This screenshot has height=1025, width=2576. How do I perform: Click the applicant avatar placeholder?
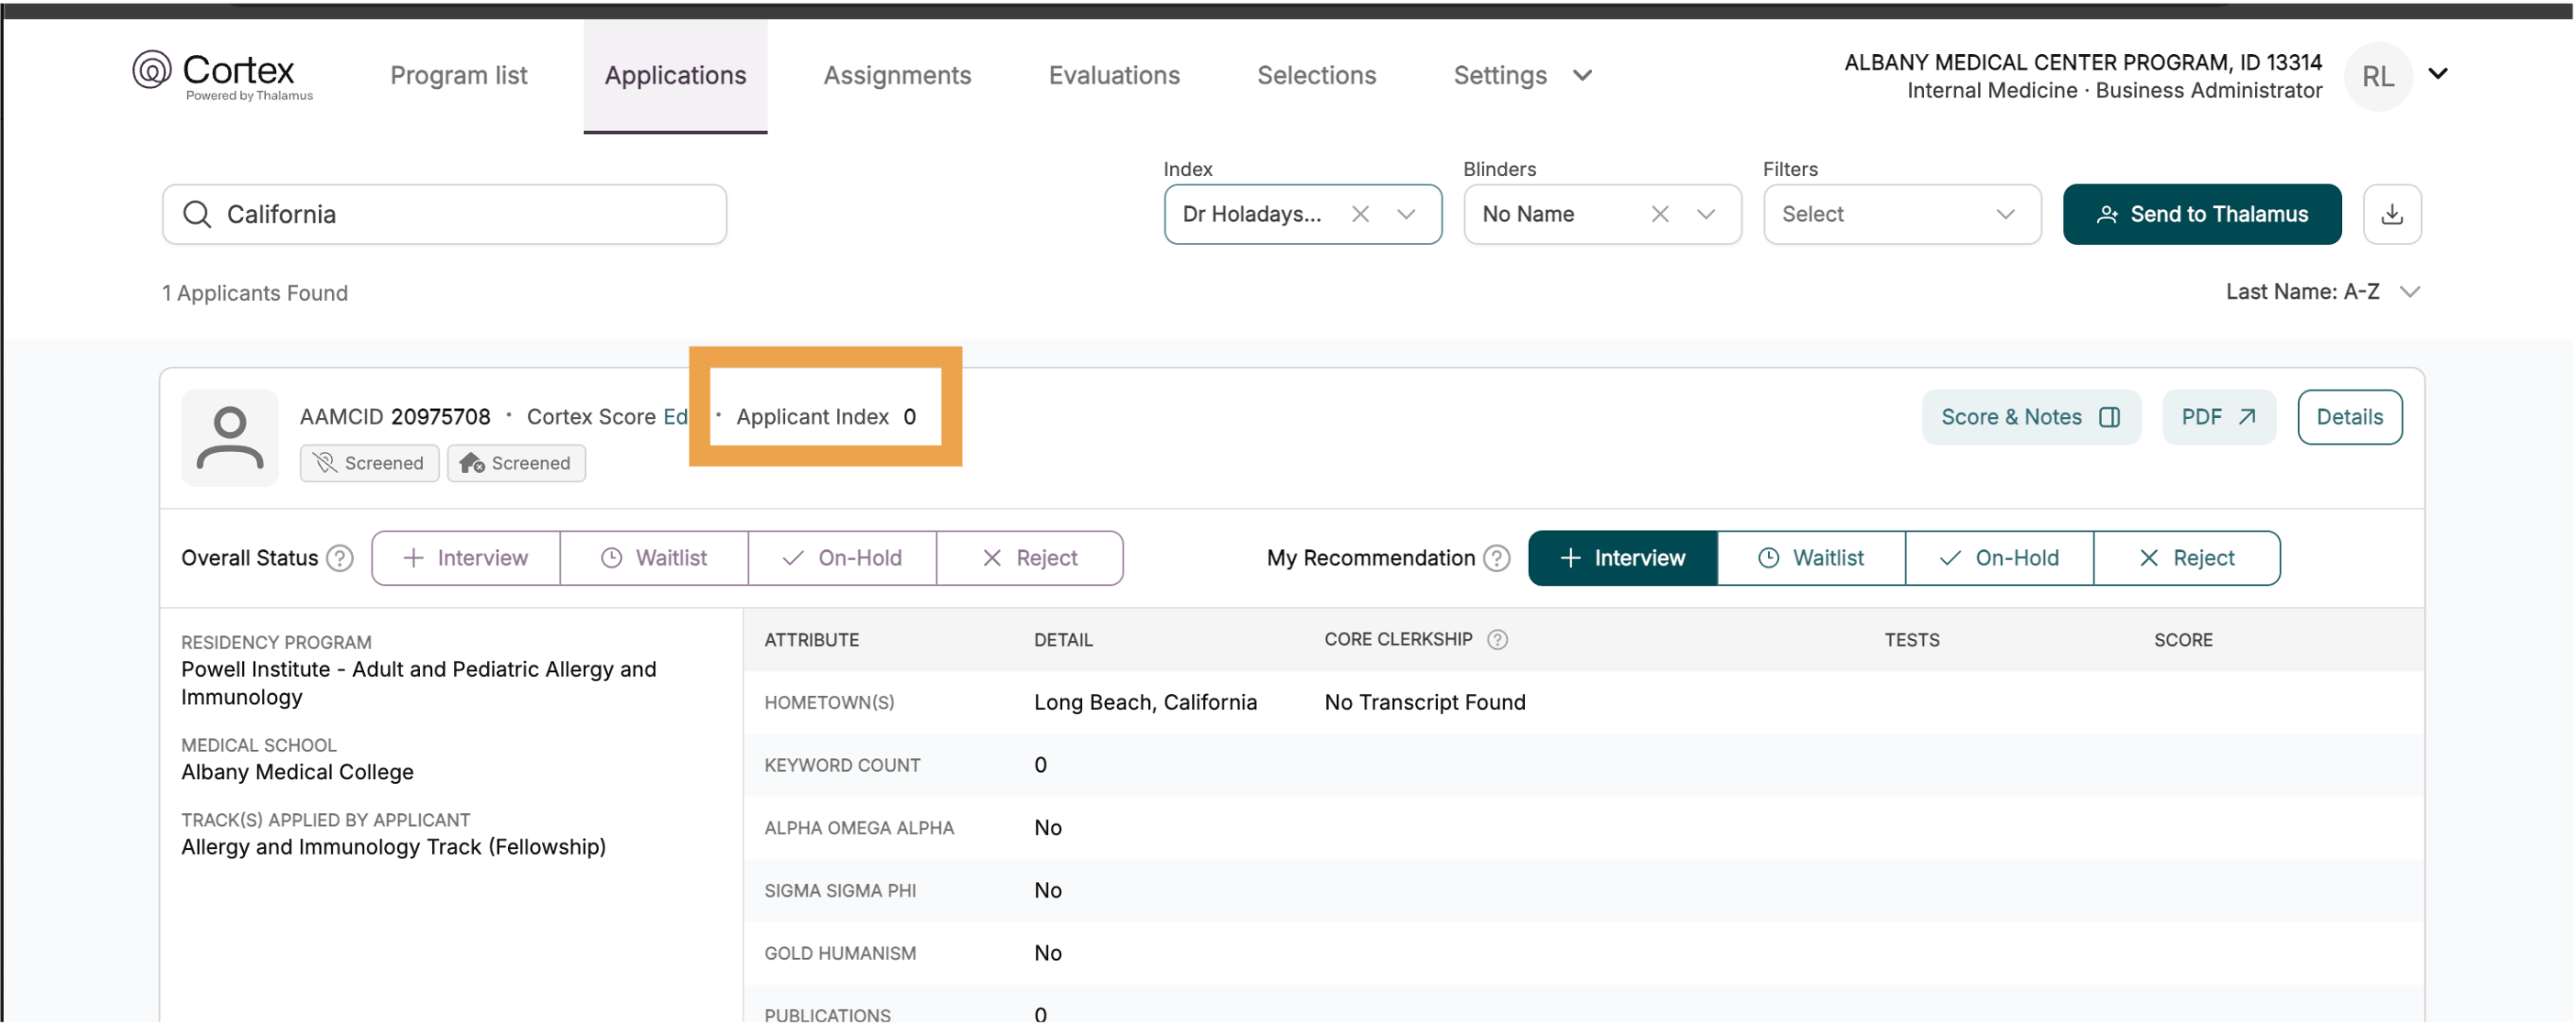pos(230,438)
